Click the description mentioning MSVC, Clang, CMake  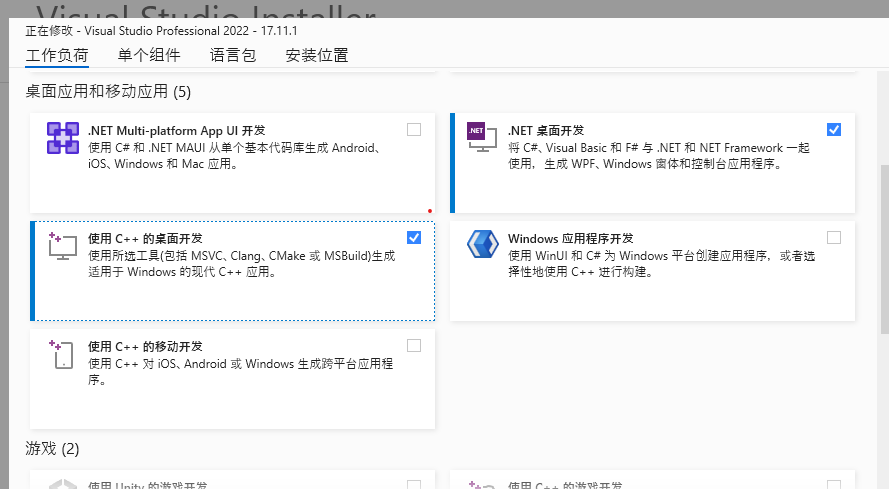tap(242, 264)
